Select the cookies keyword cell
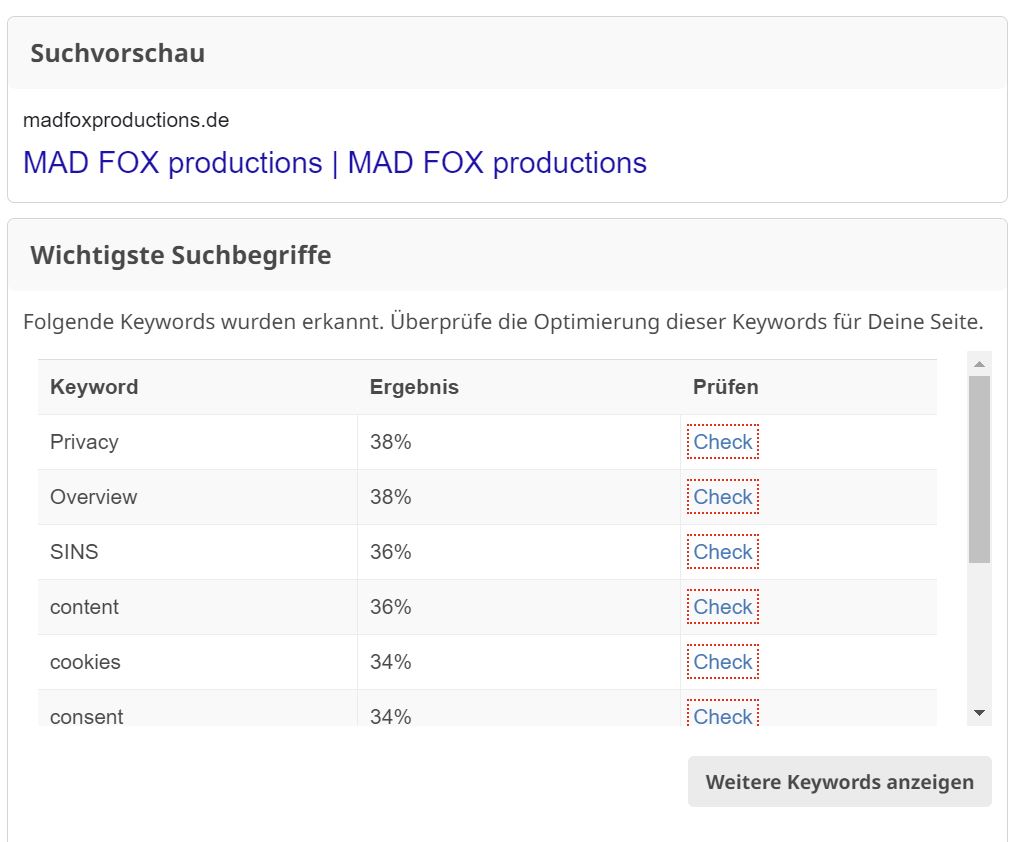Screen dimensions: 1016x842 [x=198, y=662]
